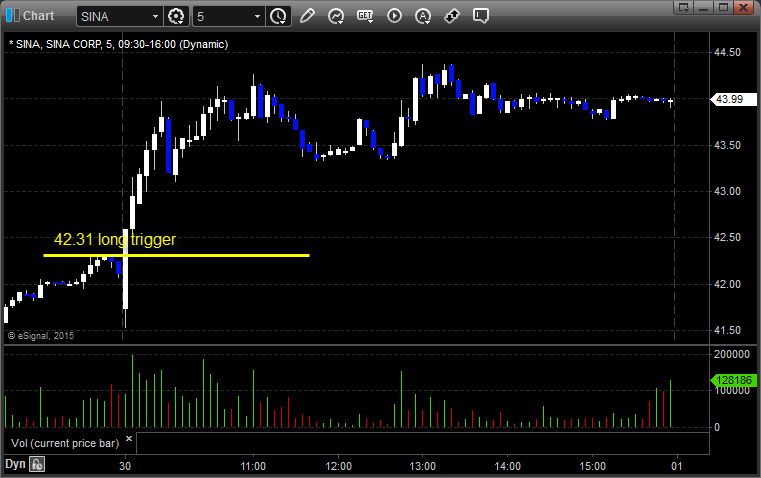This screenshot has width=761, height=478.
Task: Click the 0 volume axis label
Action: click(717, 428)
